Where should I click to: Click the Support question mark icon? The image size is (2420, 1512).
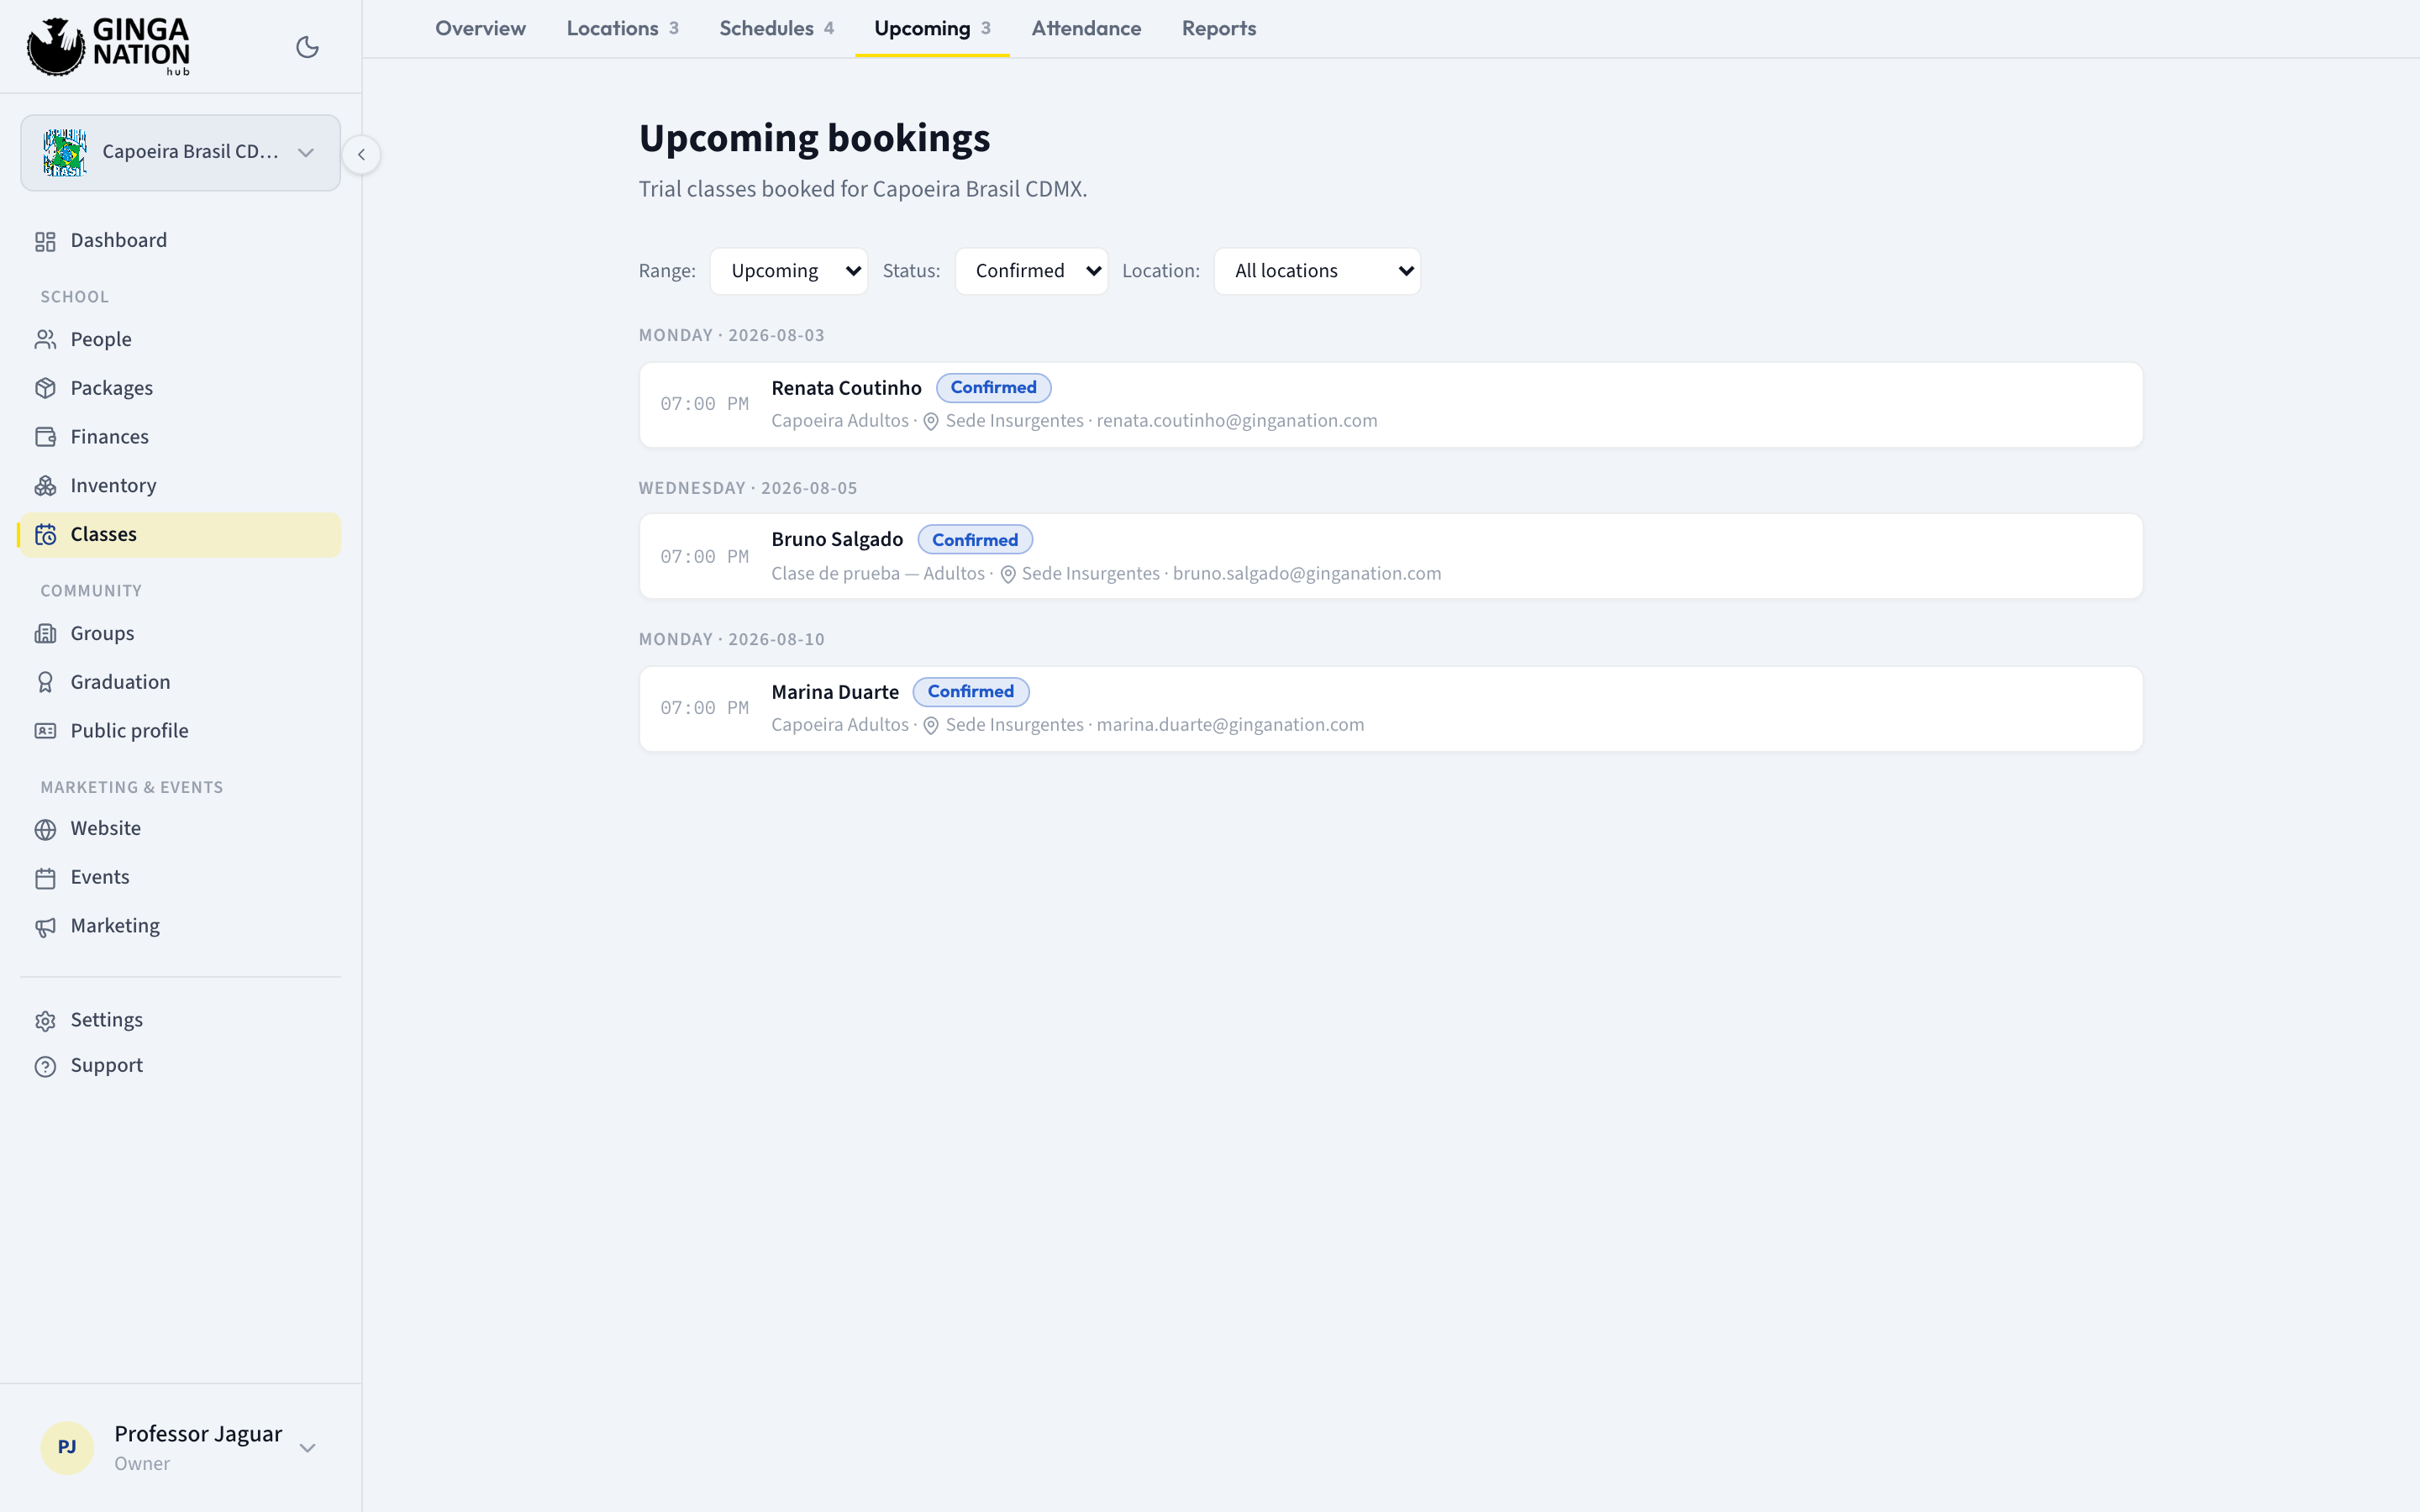click(45, 1066)
